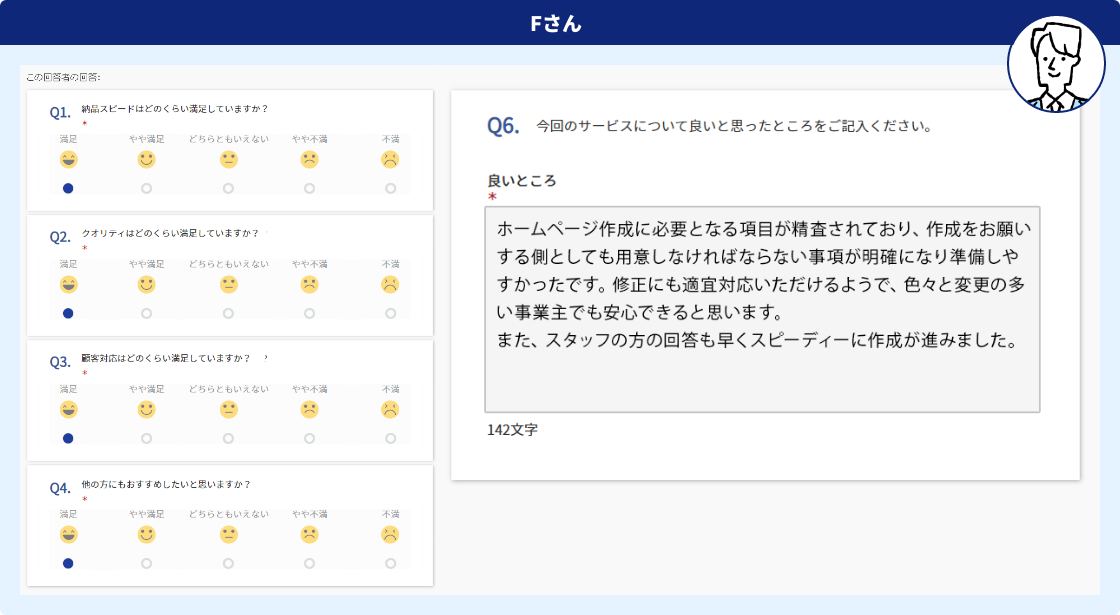Select Q2 やや不満 radio button
Image resolution: width=1120 pixels, height=615 pixels.
pyautogui.click(x=310, y=313)
